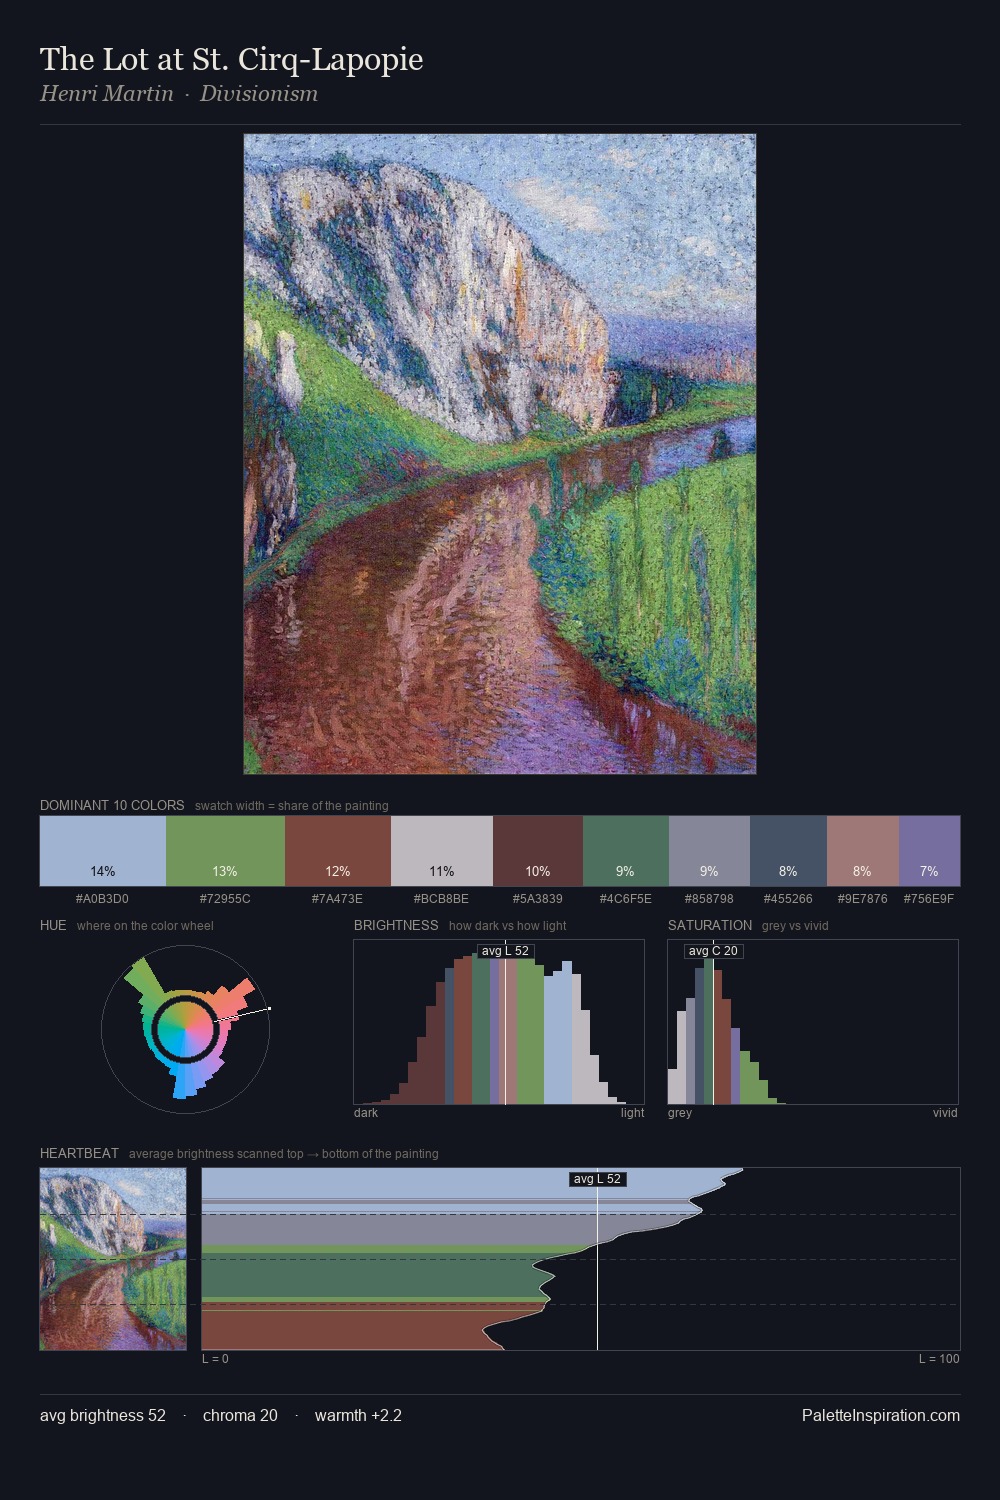
Task: Click the '#72955C' hex code text
Action: (225, 899)
